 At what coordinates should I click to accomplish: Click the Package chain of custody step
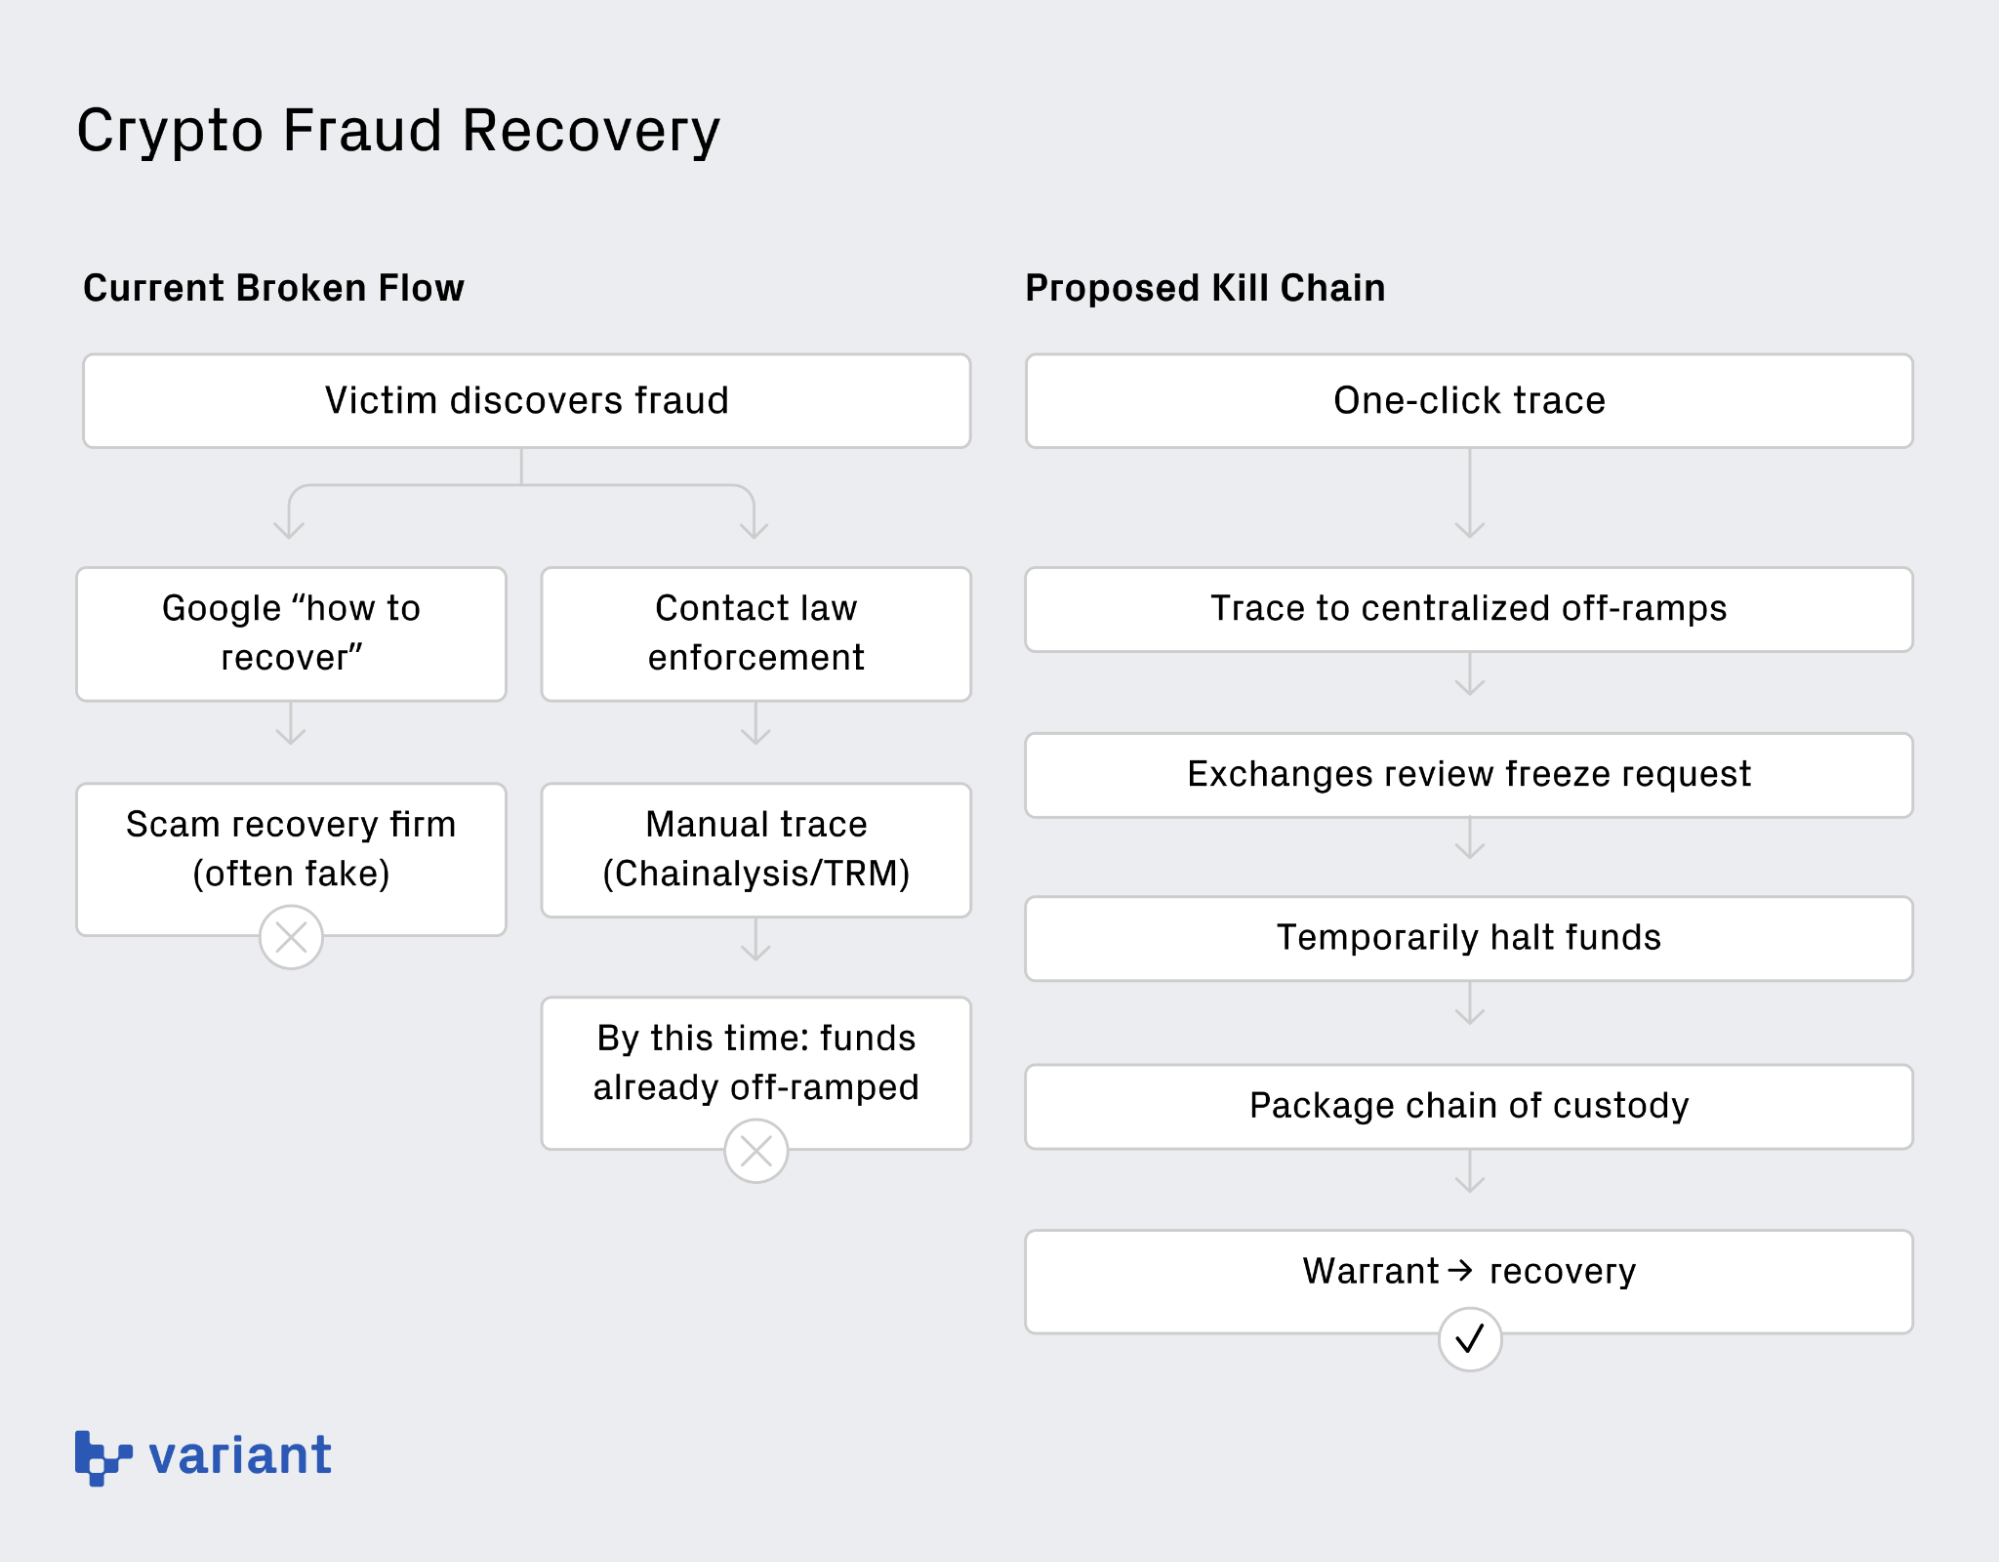pyautogui.click(x=1469, y=1106)
